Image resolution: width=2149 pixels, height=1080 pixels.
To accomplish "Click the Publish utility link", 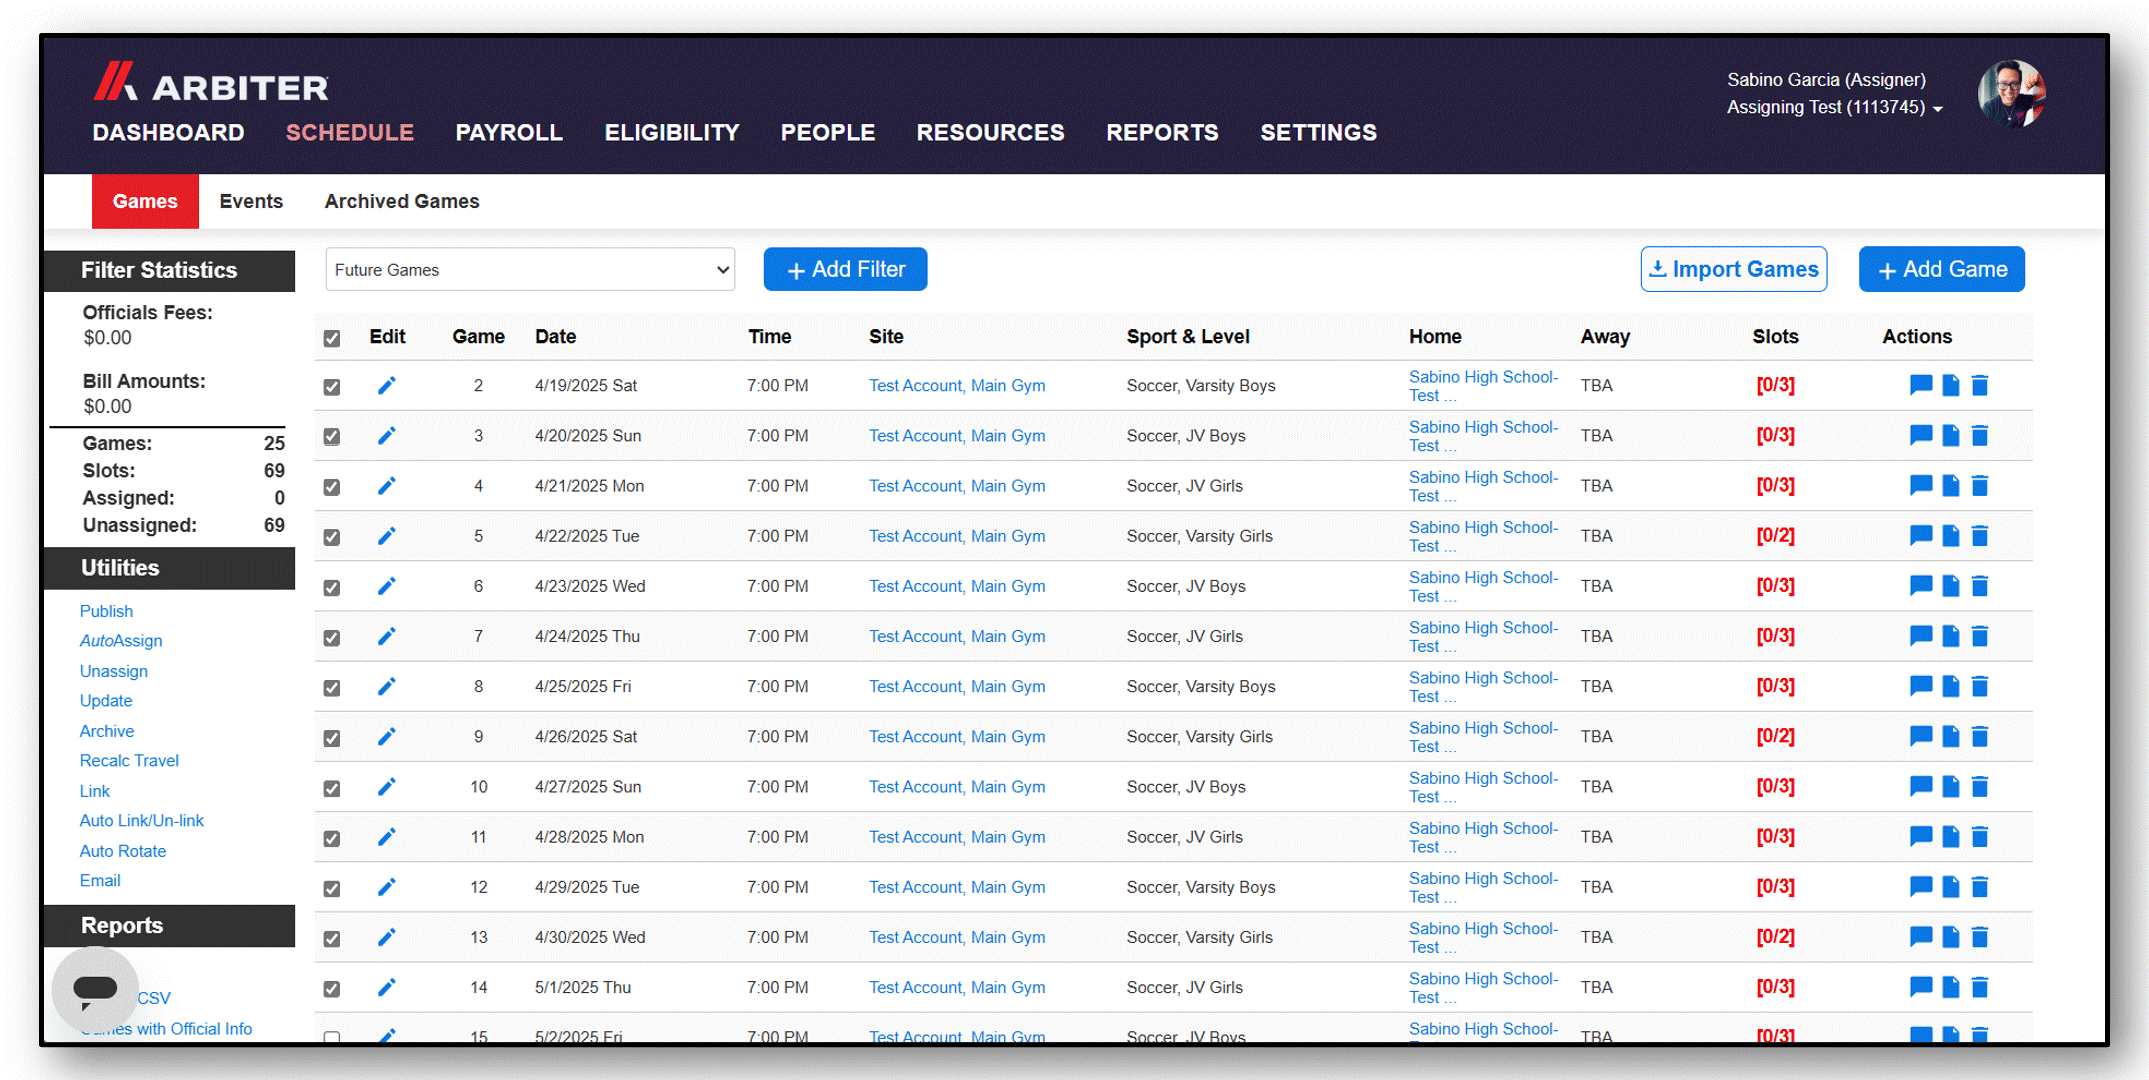I will click(106, 611).
